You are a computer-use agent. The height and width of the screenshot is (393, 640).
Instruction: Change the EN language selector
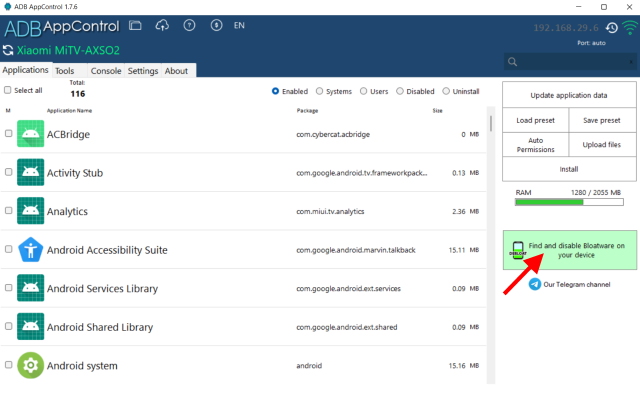(x=239, y=25)
